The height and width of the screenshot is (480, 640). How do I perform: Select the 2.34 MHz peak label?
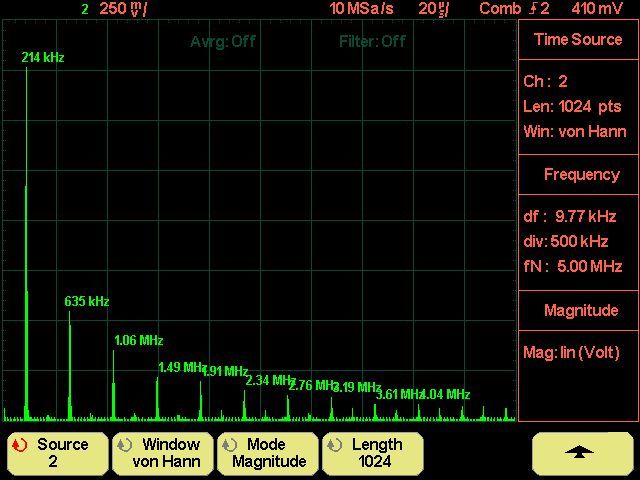click(269, 380)
